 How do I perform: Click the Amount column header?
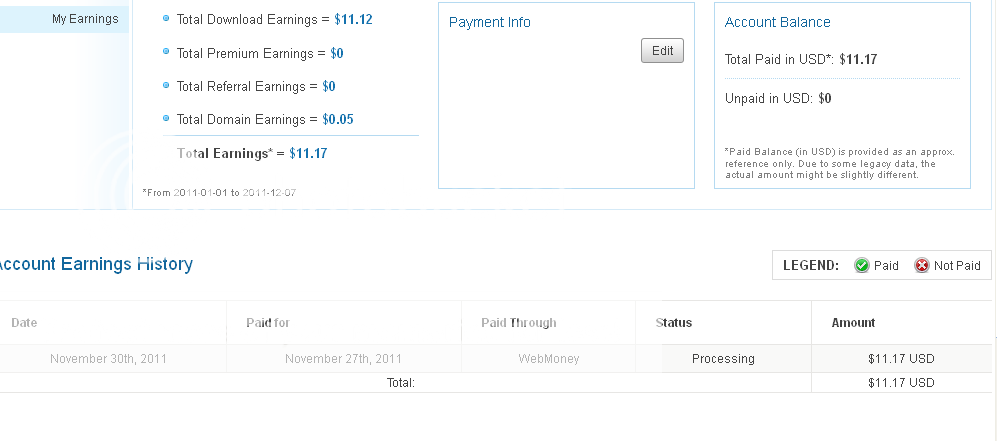853,323
